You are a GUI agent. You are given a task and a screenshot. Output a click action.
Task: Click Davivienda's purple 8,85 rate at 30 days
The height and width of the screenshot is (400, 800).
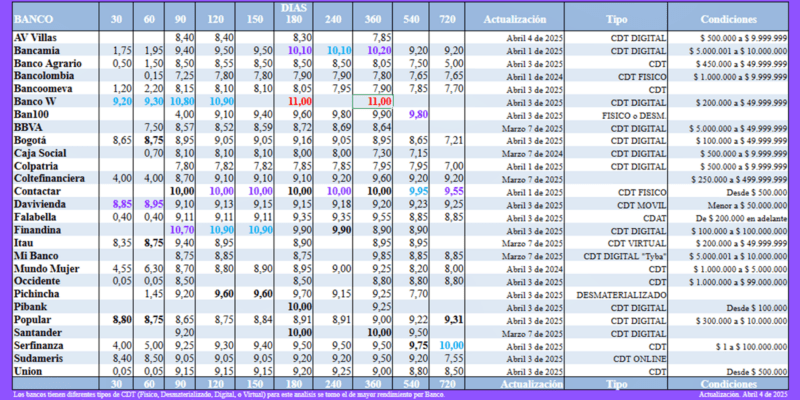pyautogui.click(x=122, y=204)
